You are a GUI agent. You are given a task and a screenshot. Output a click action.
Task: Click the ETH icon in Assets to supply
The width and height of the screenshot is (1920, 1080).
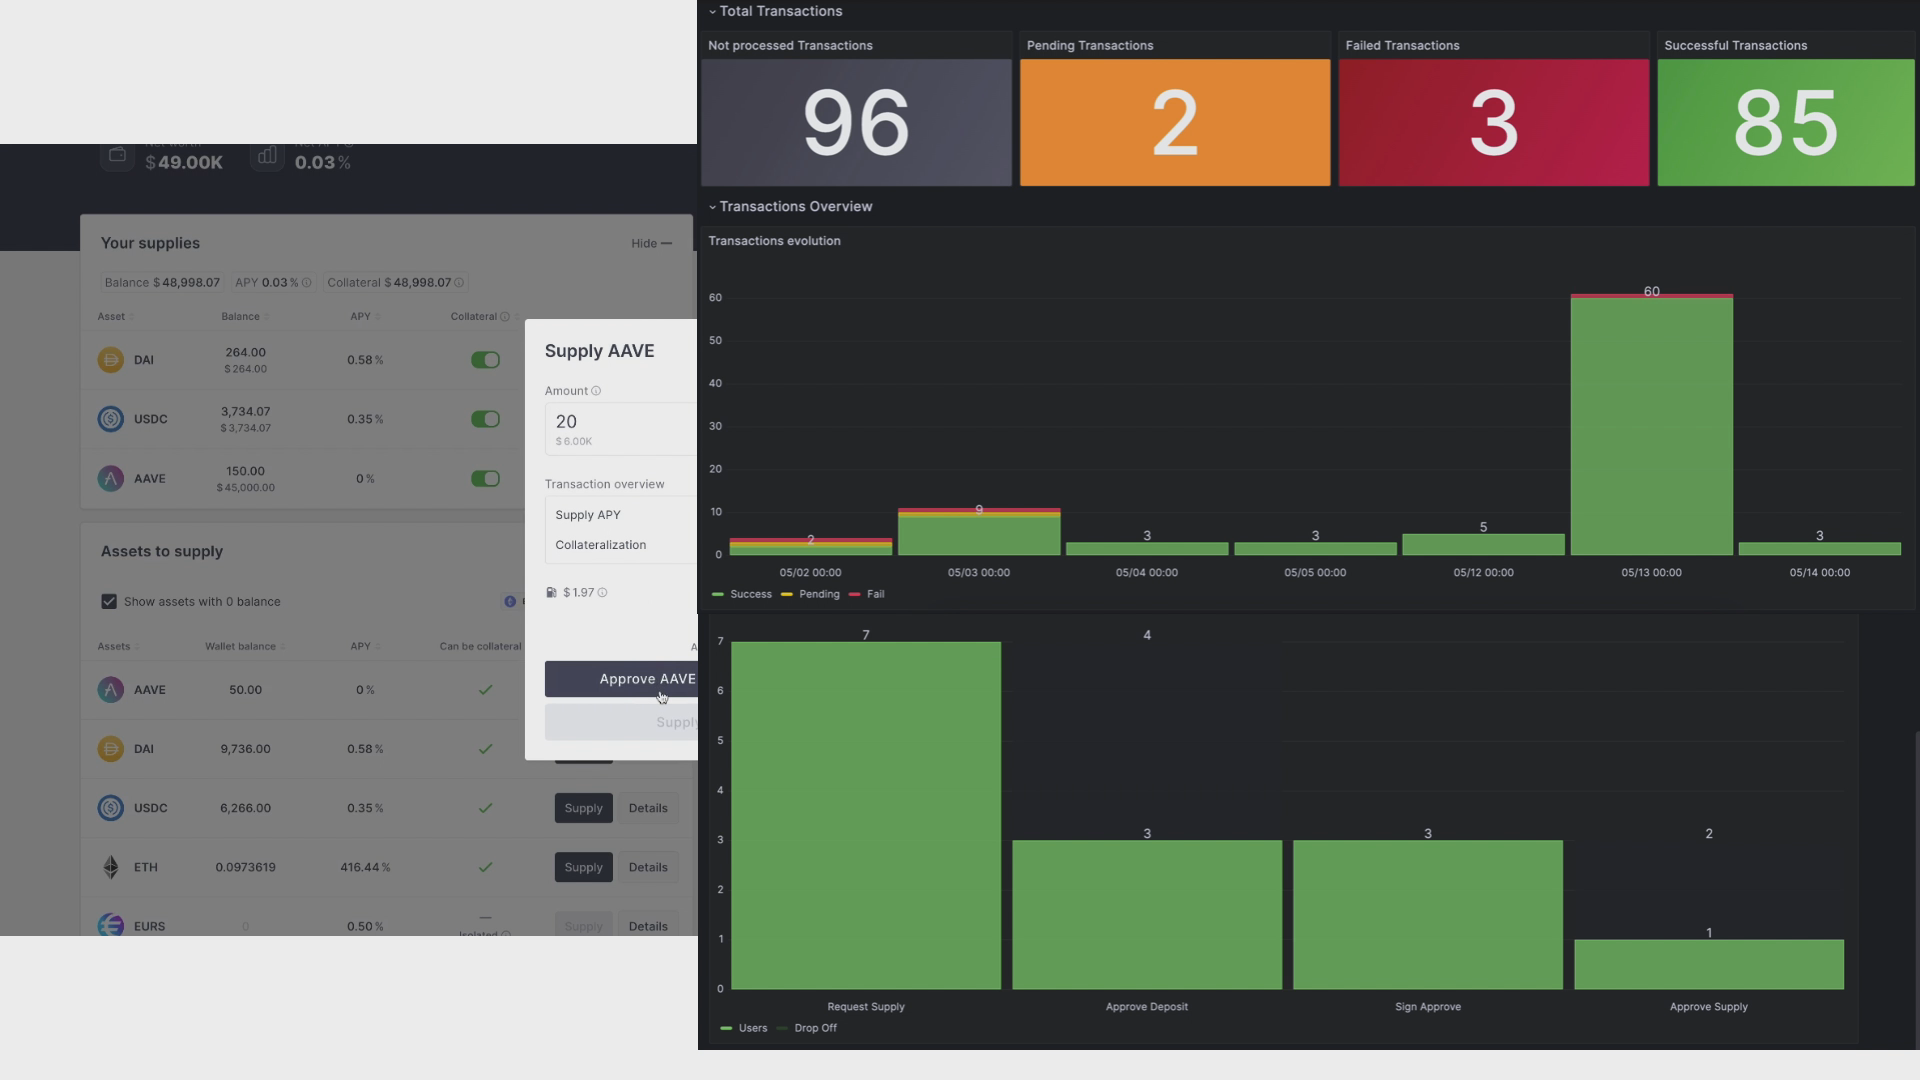click(x=110, y=867)
